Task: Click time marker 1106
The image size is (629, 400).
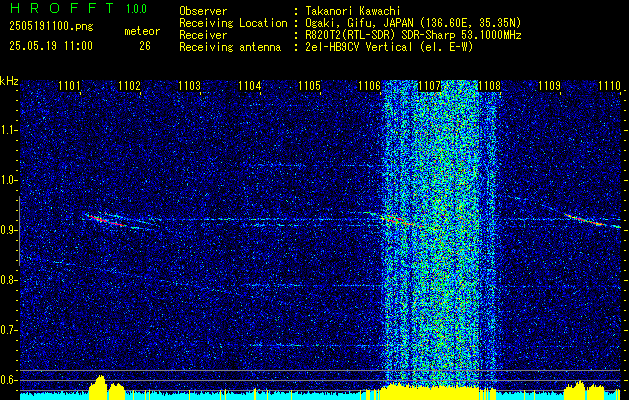Action: pyautogui.click(x=369, y=85)
